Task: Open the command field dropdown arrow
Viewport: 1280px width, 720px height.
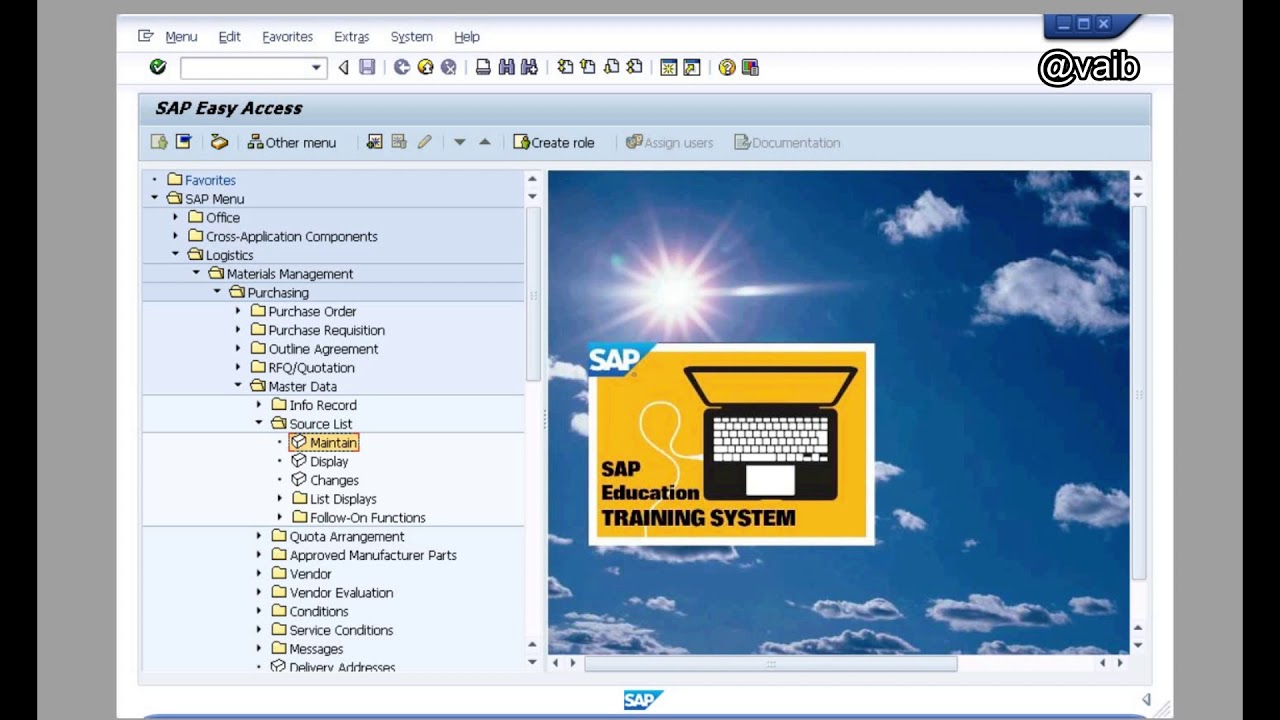Action: (x=316, y=67)
